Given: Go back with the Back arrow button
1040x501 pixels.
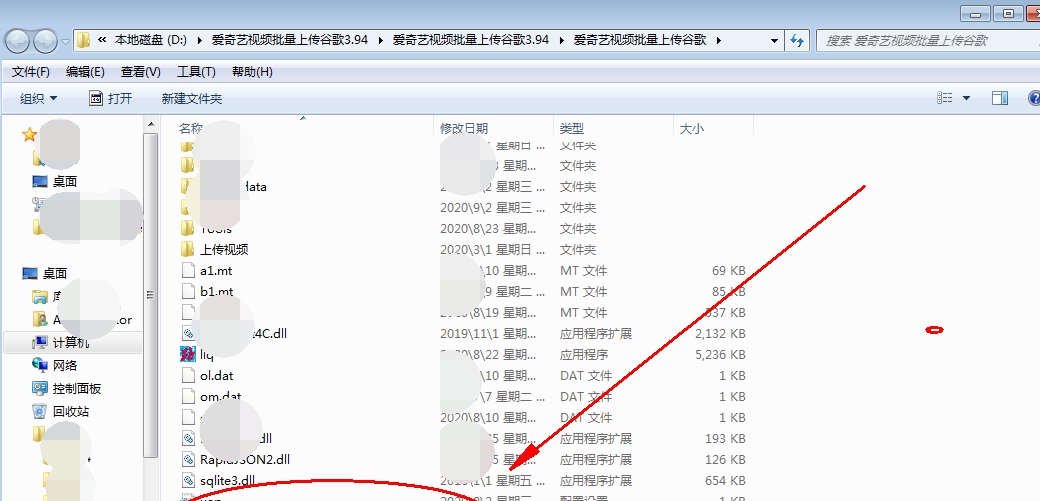Looking at the screenshot, I should click(17, 41).
